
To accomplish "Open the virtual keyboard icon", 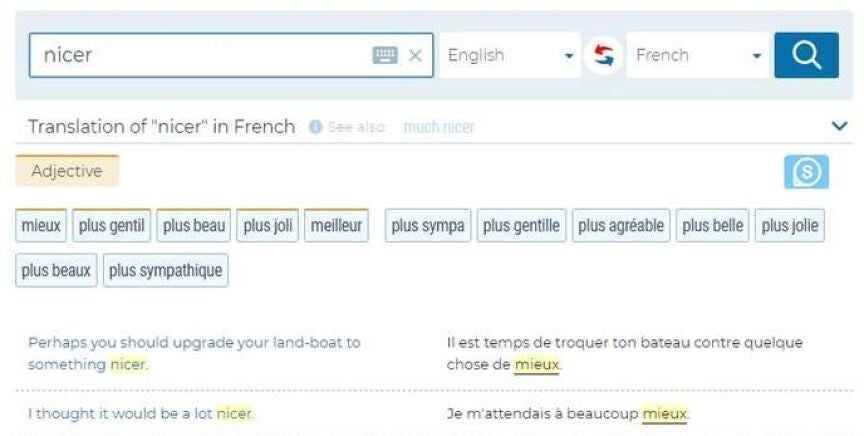I will [385, 56].
